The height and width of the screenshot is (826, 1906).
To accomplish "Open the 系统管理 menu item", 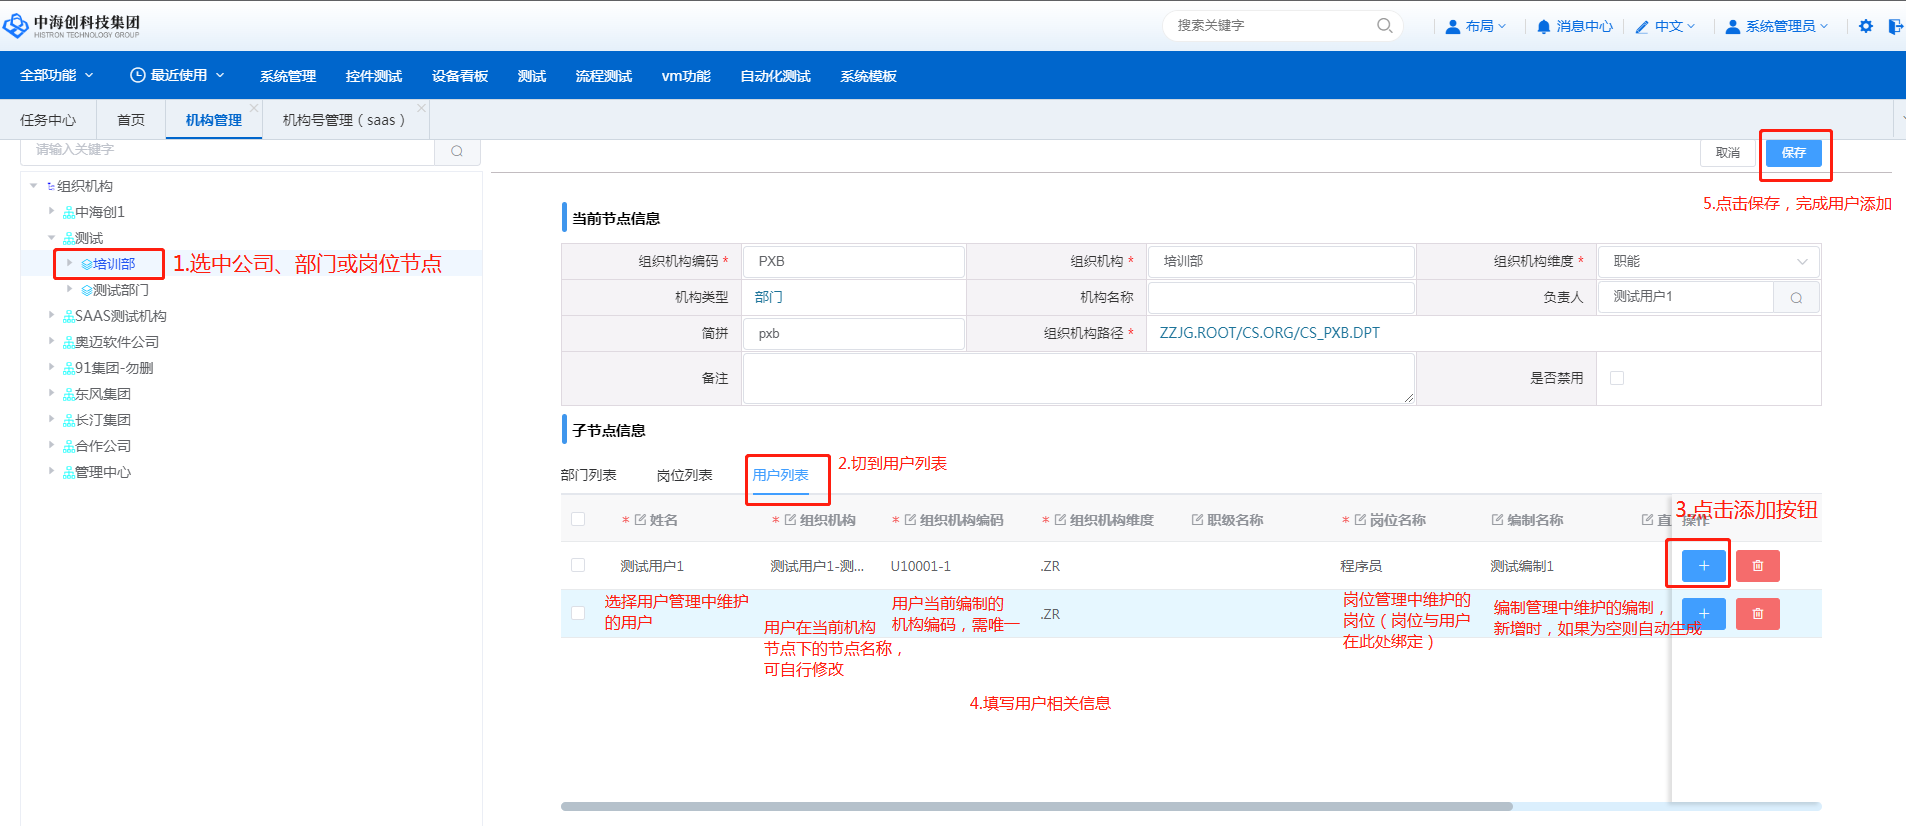I will (287, 76).
